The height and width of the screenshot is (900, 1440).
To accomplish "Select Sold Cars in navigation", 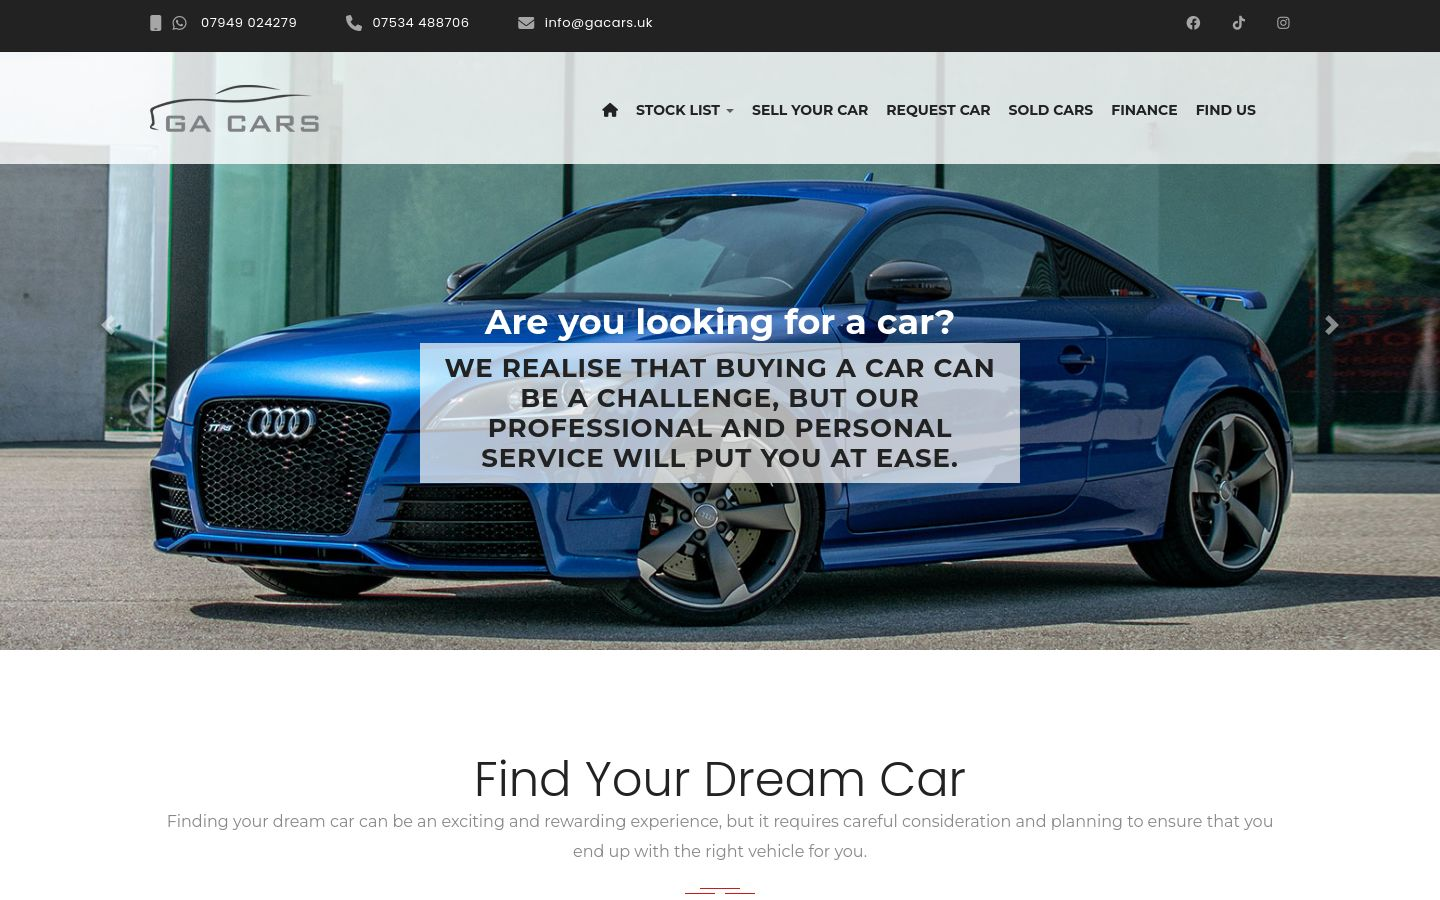I will tap(1050, 110).
